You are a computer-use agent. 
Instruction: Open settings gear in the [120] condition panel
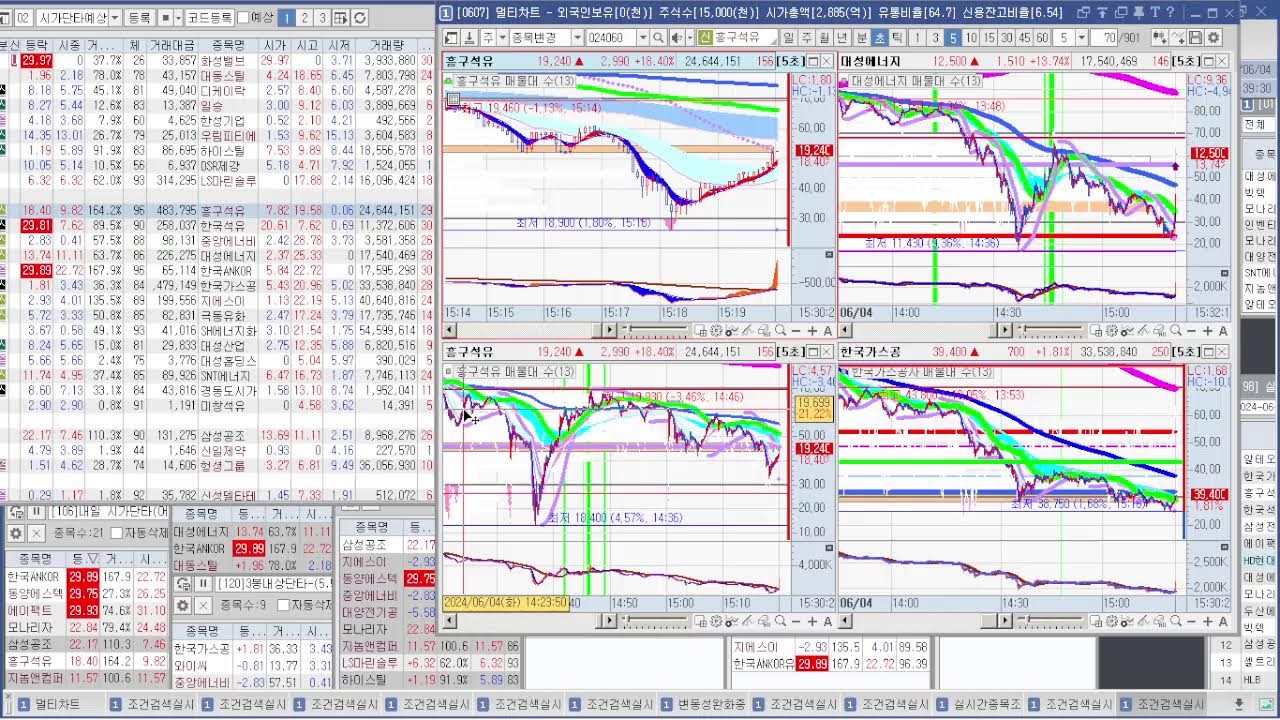click(183, 606)
